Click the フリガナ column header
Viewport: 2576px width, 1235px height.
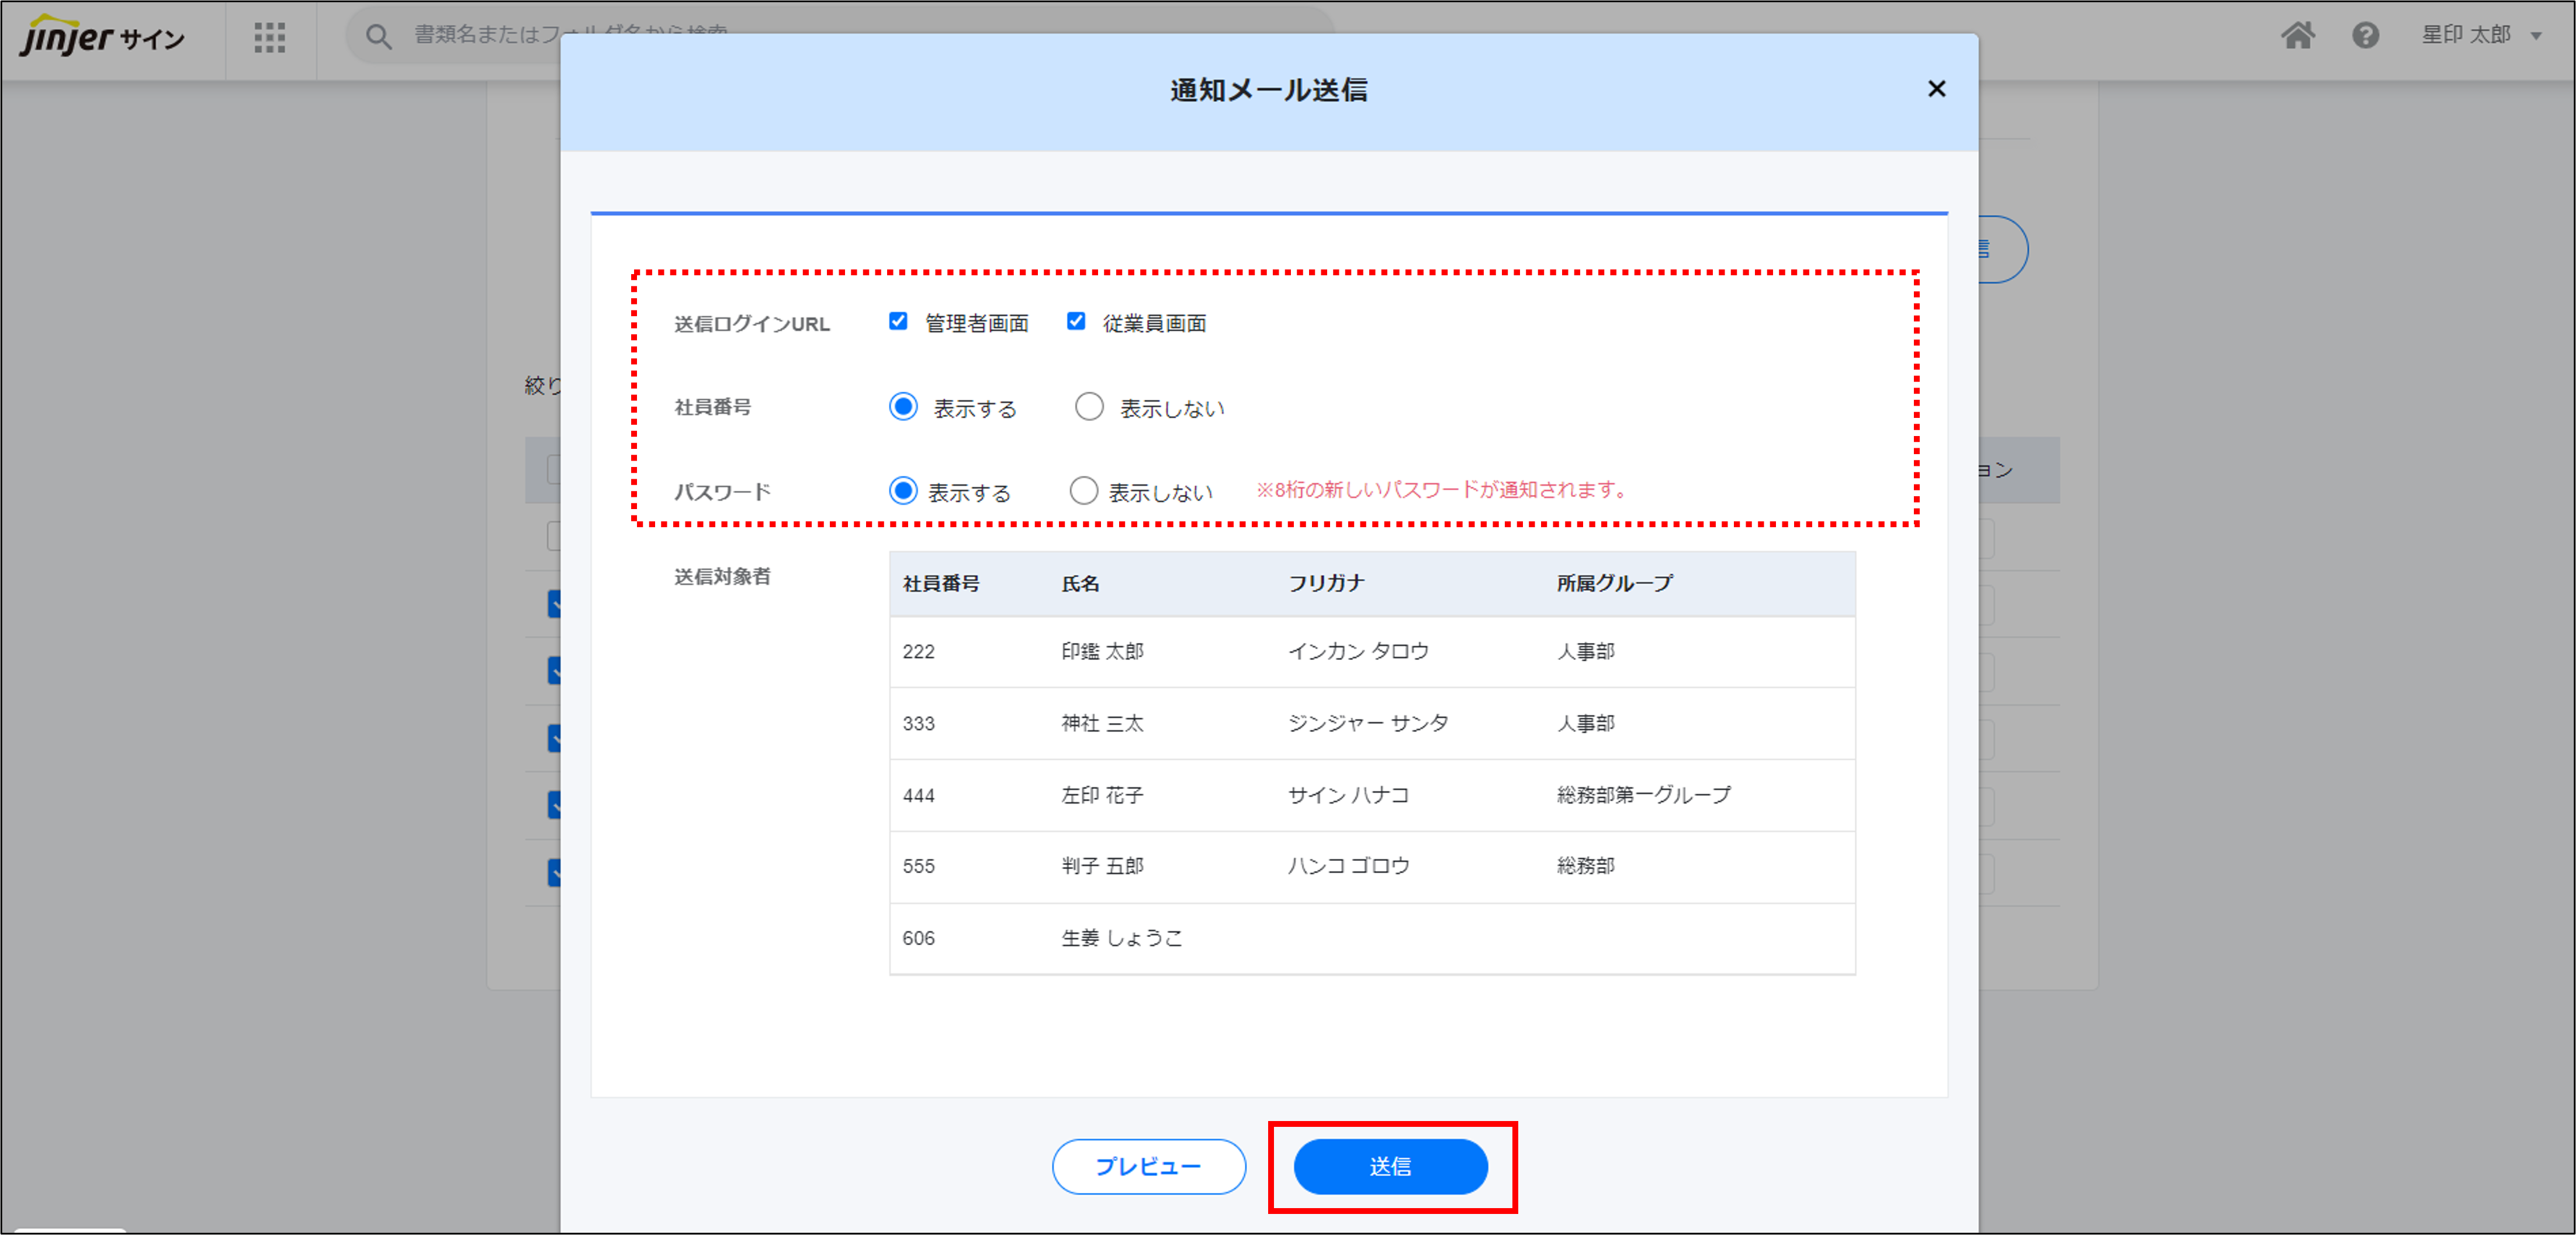[x=1325, y=583]
